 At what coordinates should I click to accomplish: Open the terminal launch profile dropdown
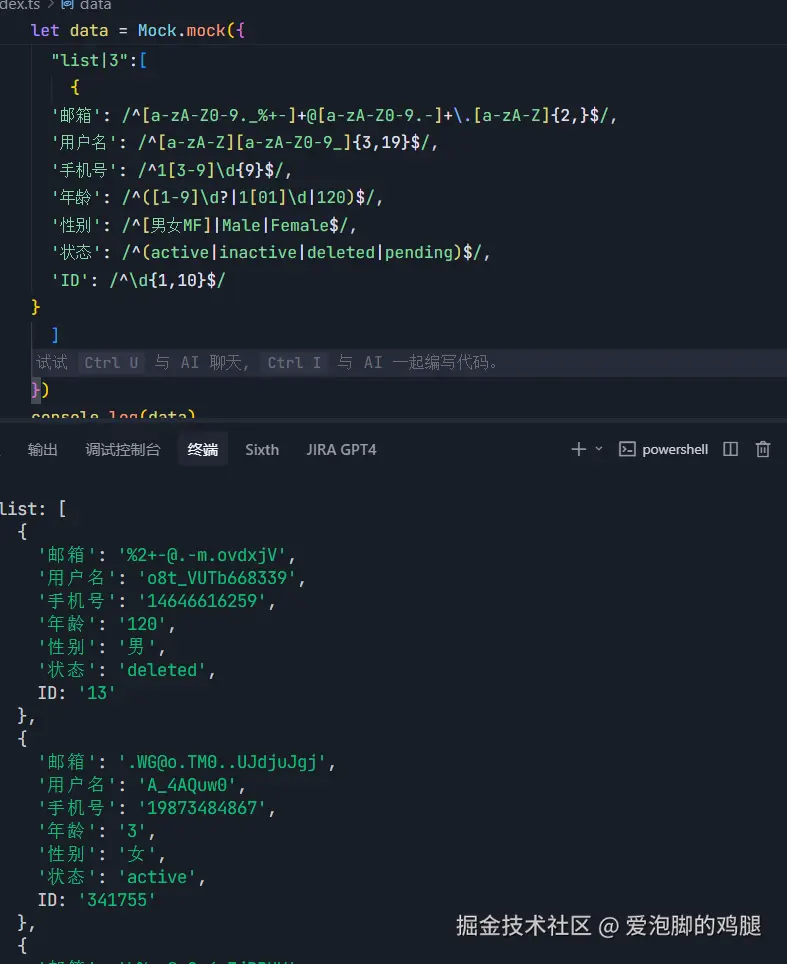click(x=599, y=449)
